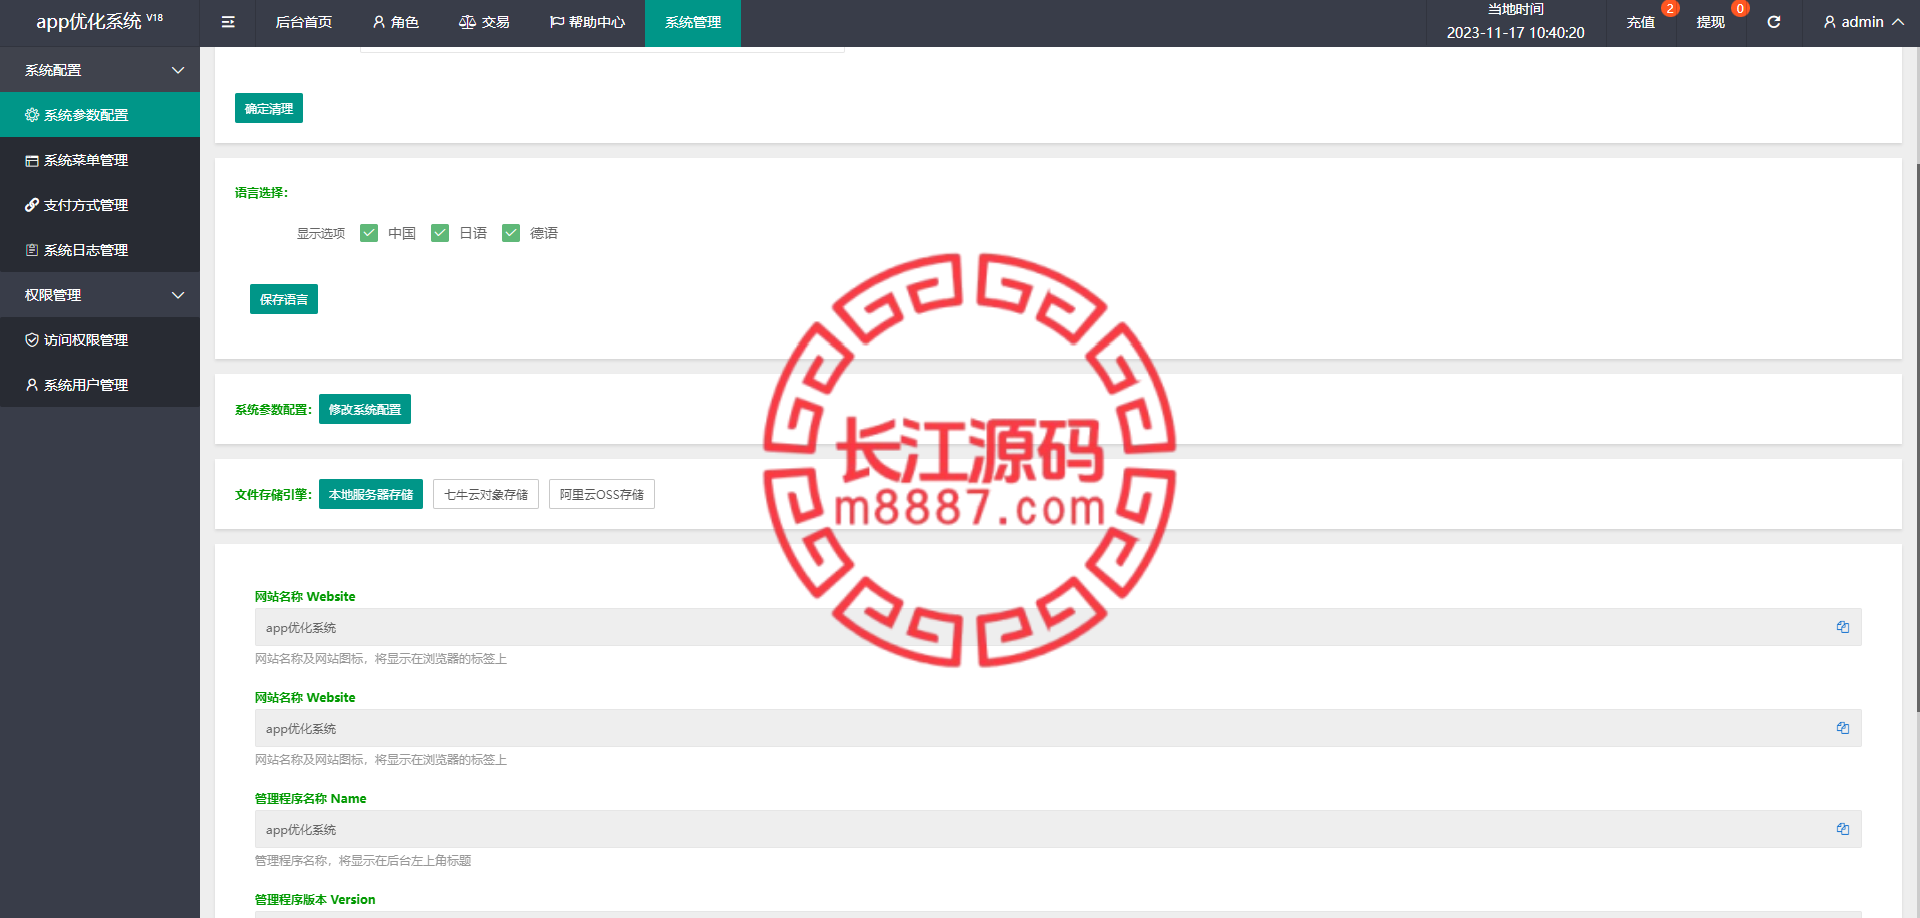The image size is (1920, 918).
Task: Open 支付方式管理 in sidebar
Action: click(100, 205)
